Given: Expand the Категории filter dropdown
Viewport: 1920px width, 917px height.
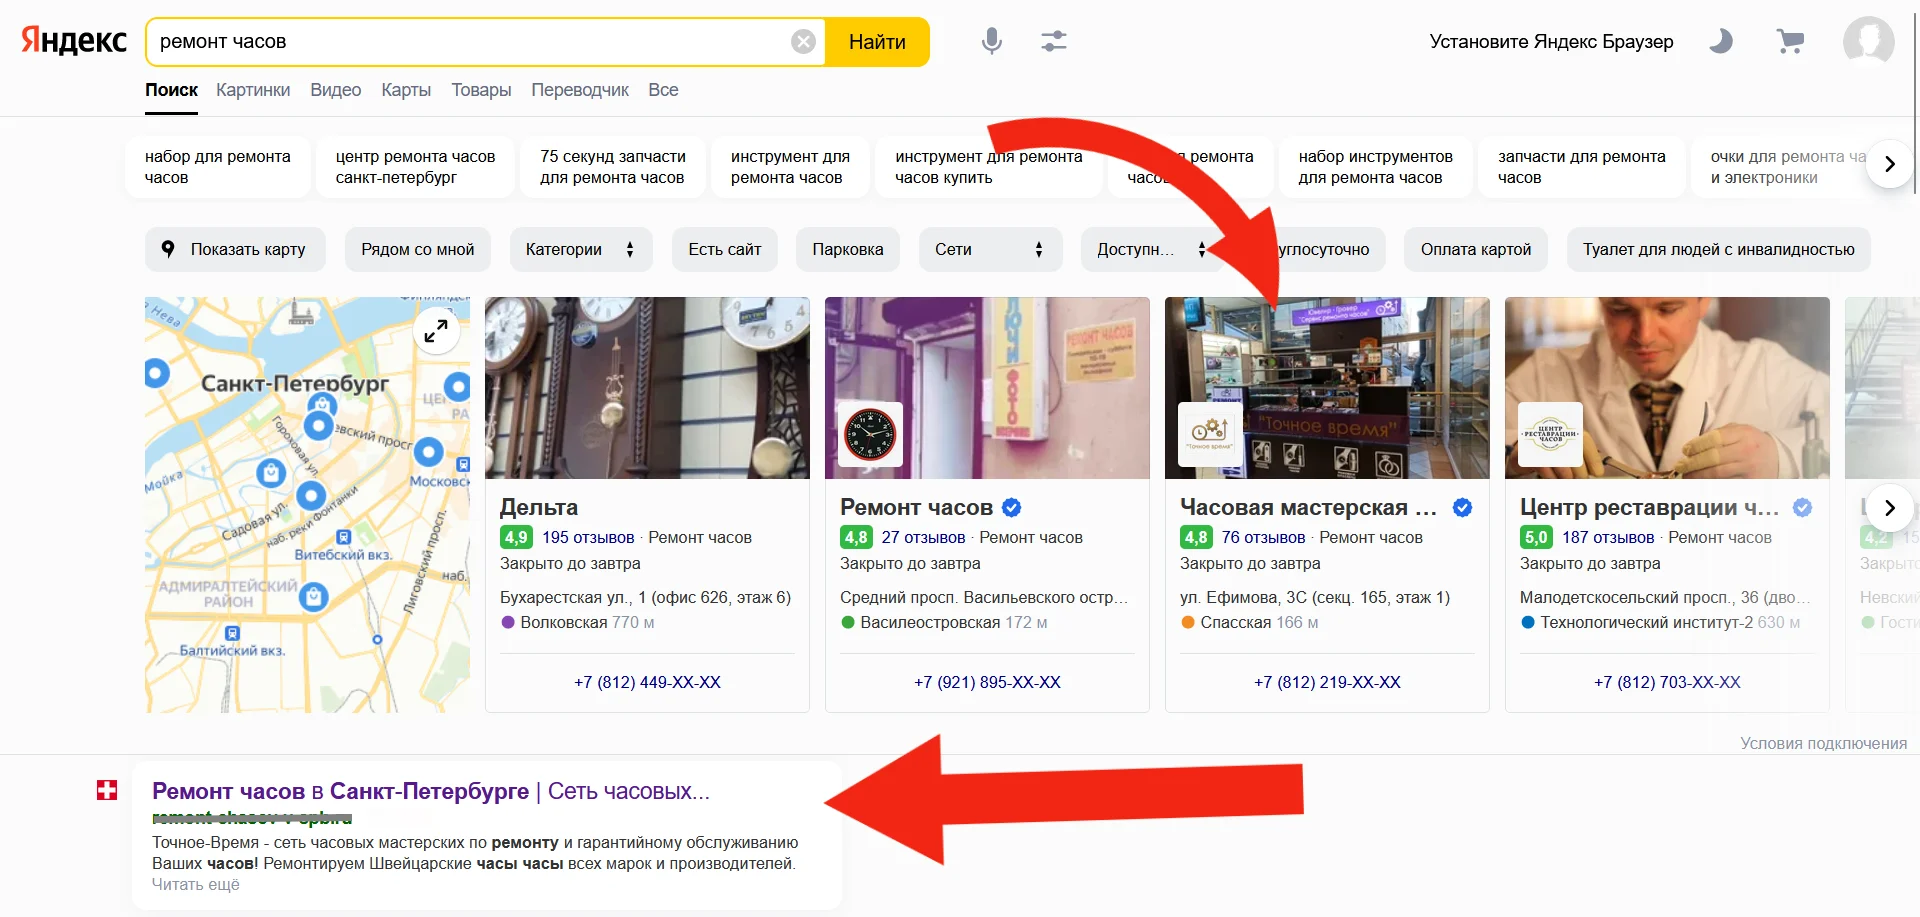Looking at the screenshot, I should tap(581, 250).
